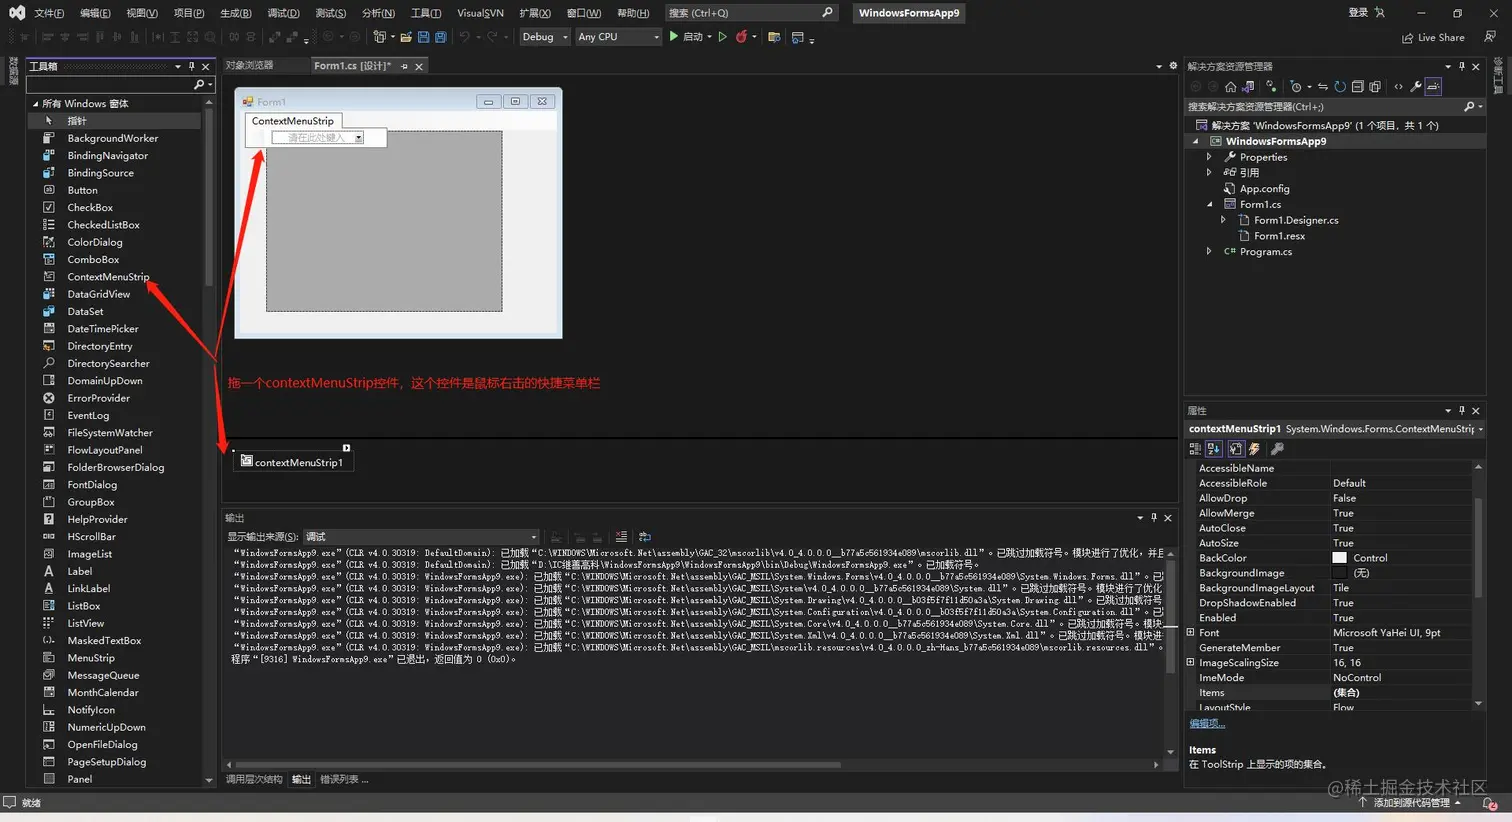The width and height of the screenshot is (1512, 822).
Task: Click Switch Views icon in Solution Explorer
Action: 1249,86
